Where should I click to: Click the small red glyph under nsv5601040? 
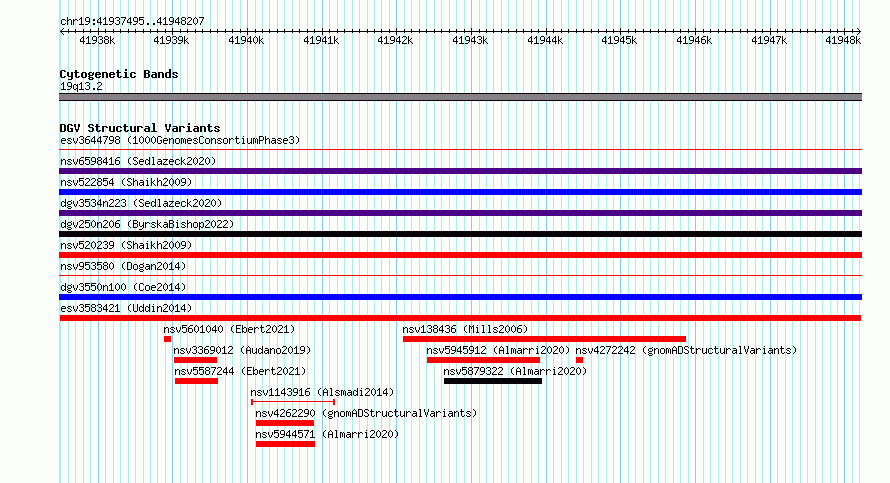pyautogui.click(x=167, y=339)
